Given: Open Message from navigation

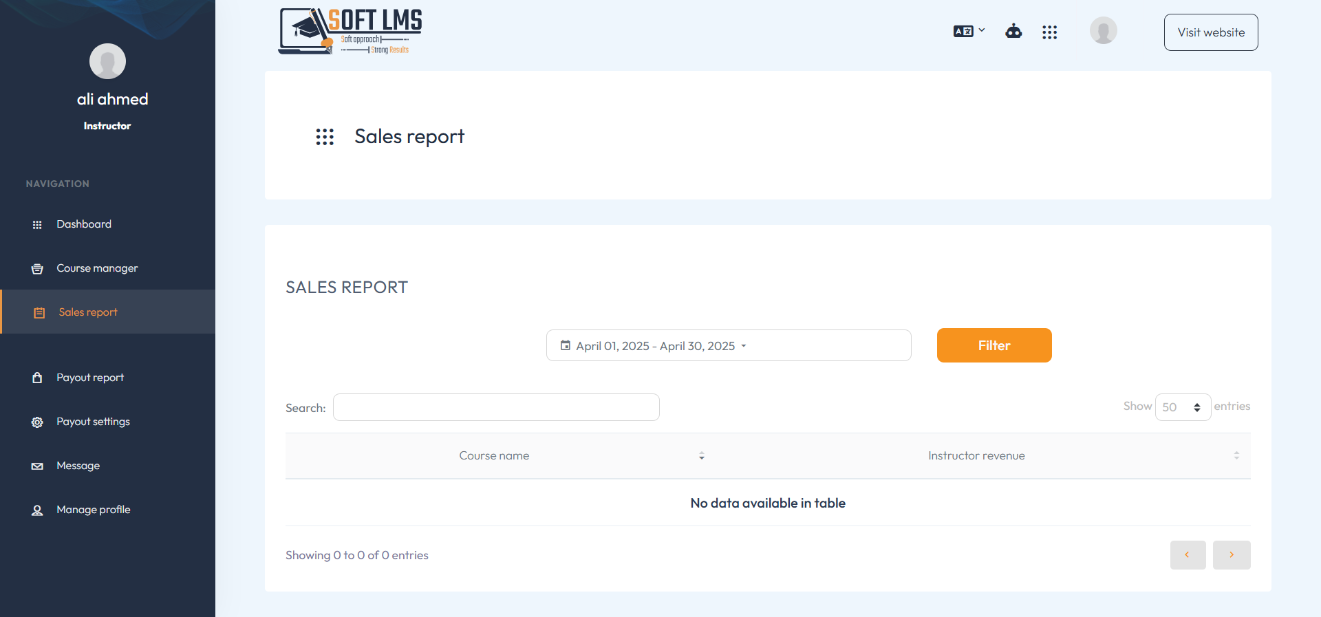Looking at the screenshot, I should click(x=107, y=466).
